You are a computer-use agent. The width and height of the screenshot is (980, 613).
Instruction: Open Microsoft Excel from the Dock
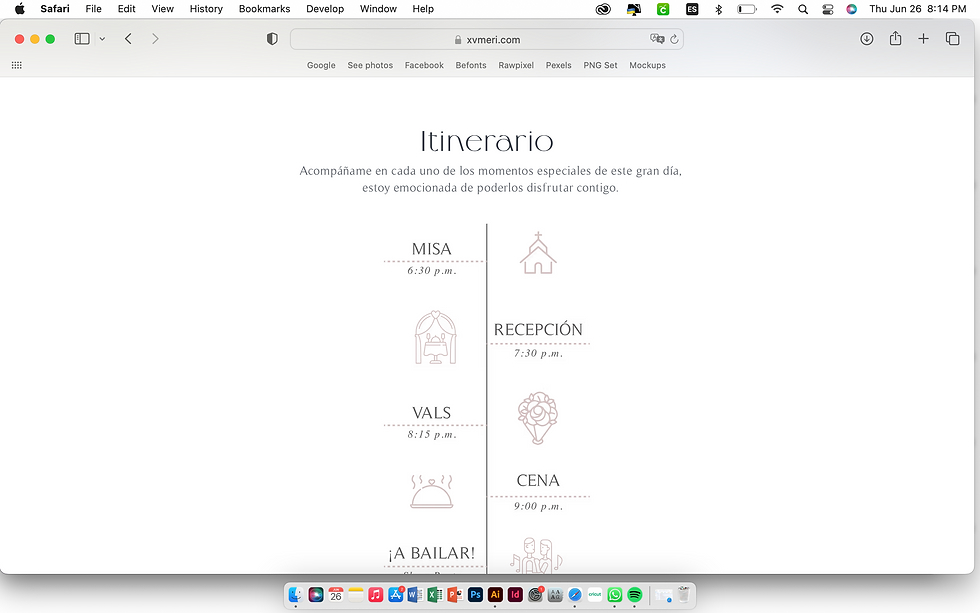point(435,595)
